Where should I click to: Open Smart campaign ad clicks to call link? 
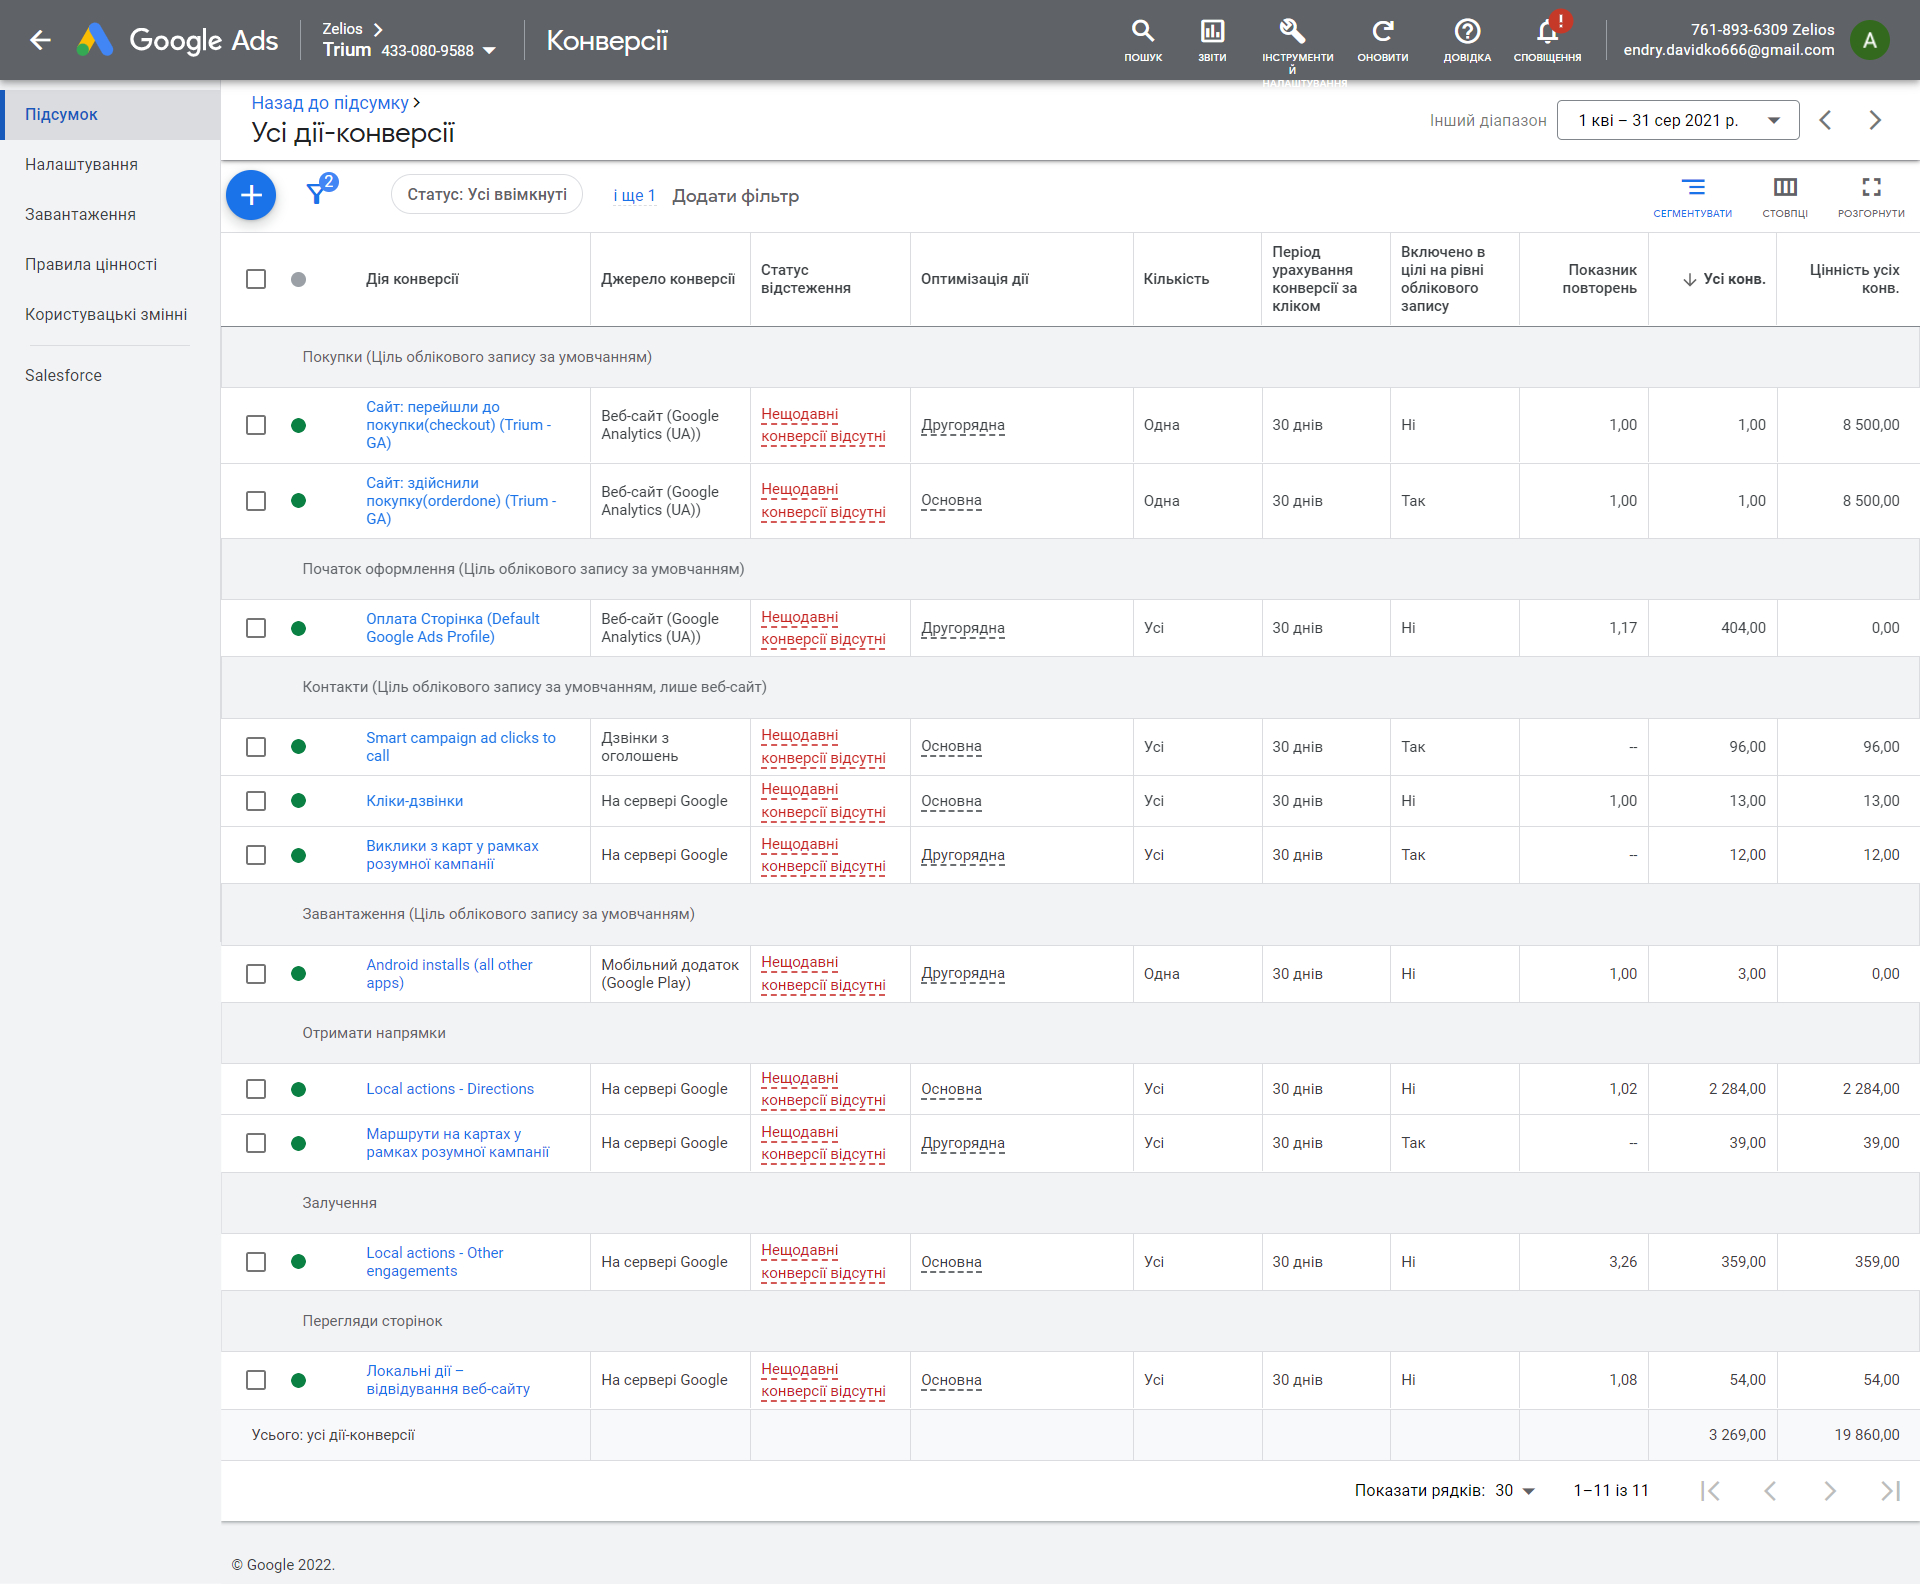pos(460,747)
